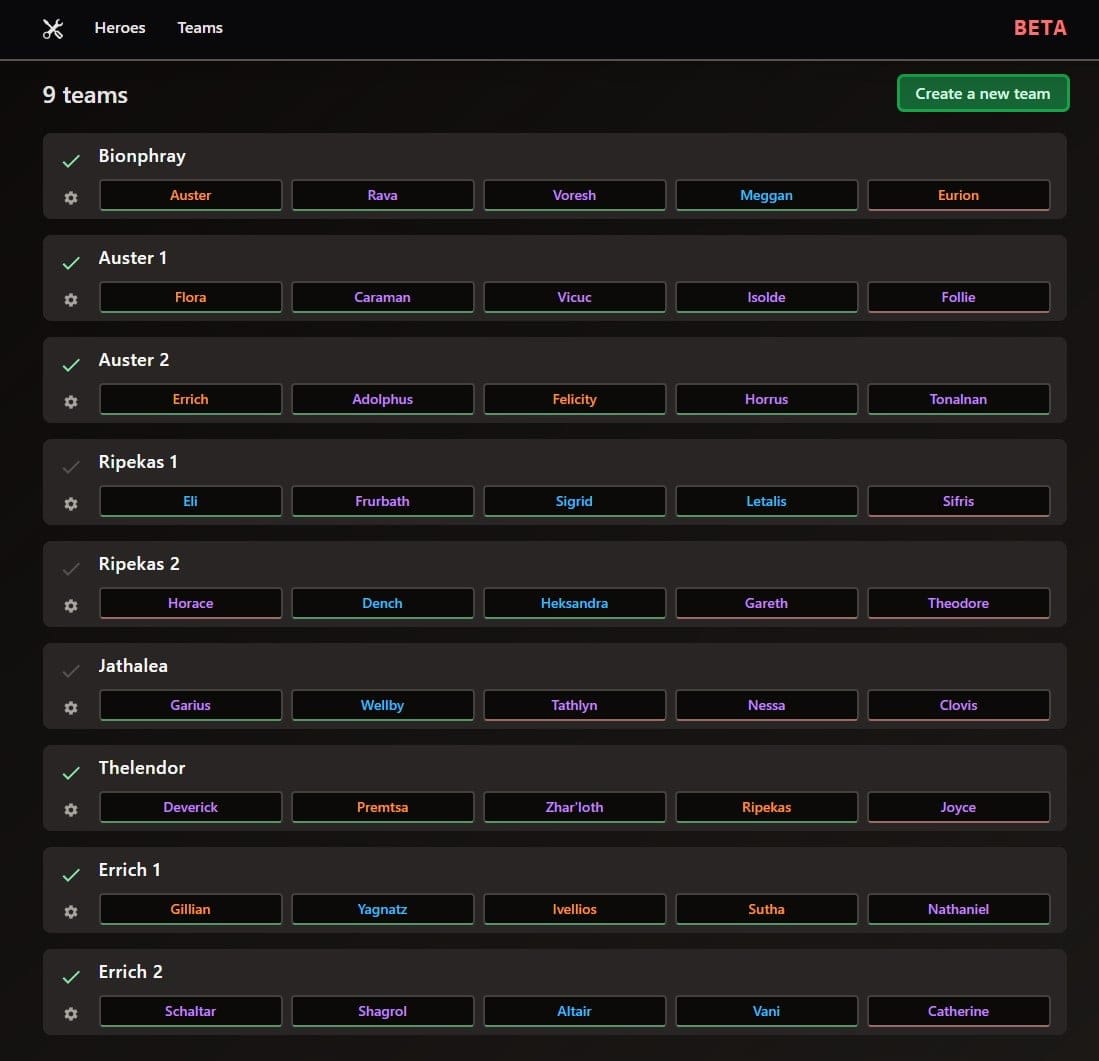The image size is (1099, 1061).
Task: Select hero Sigrid in Ripekas 1
Action: tap(574, 501)
